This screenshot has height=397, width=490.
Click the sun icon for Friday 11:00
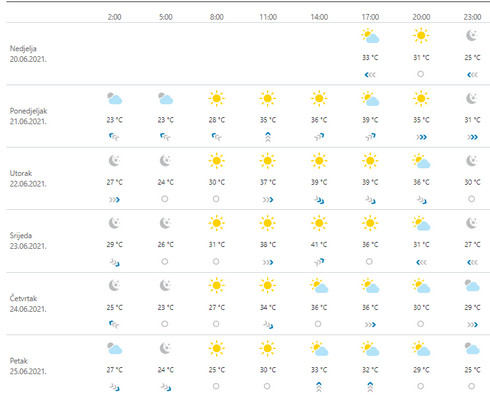pos(268,348)
